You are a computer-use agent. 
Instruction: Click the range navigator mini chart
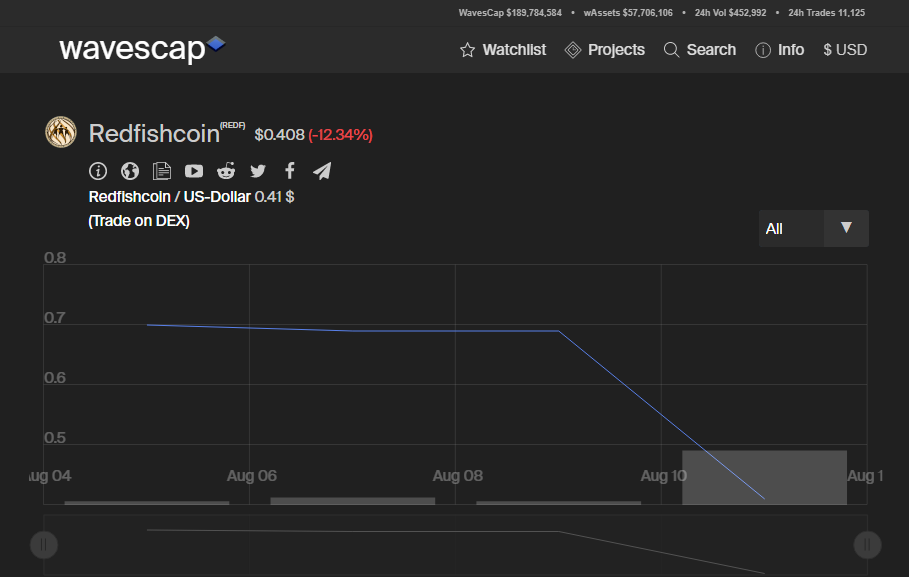click(455, 545)
